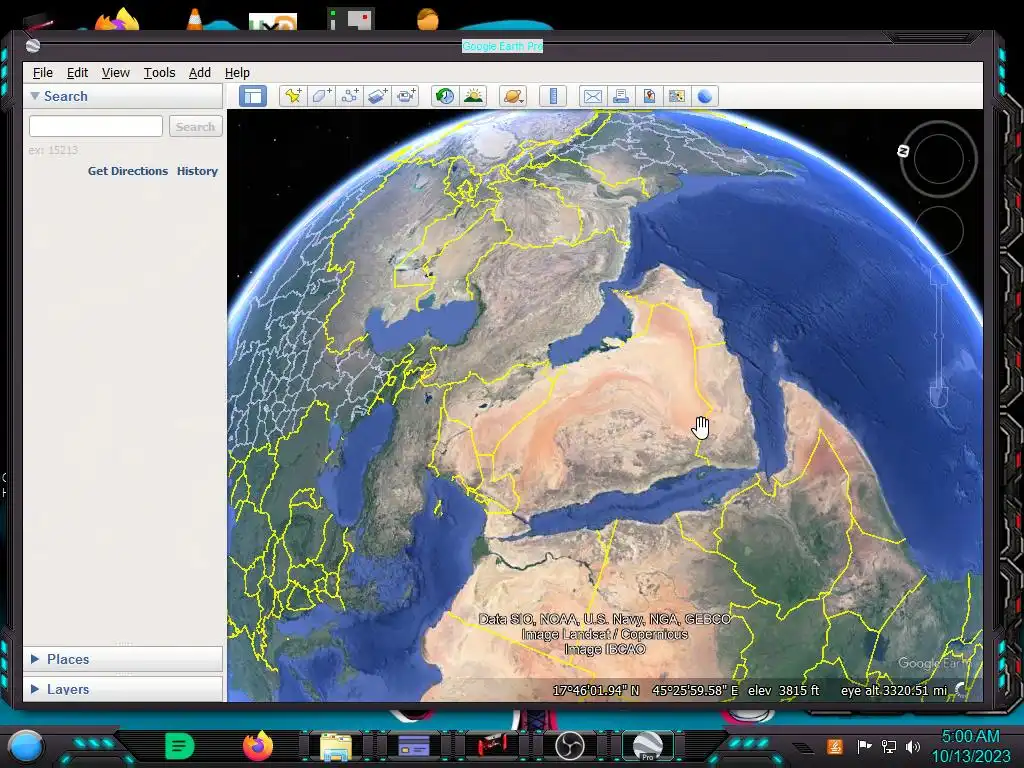Viewport: 1024px width, 768px height.
Task: Open the purple card app in taskbar
Action: click(413, 746)
